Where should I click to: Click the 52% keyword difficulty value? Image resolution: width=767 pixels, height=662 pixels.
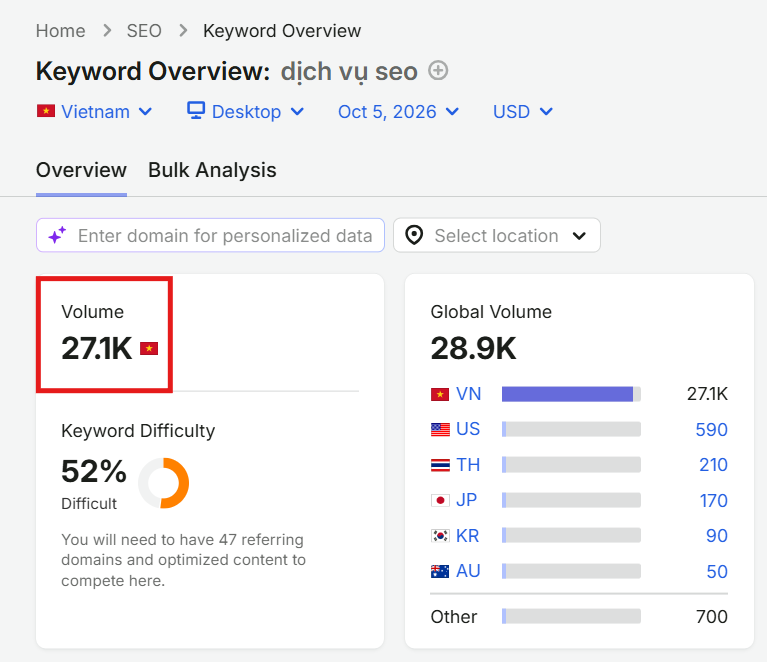(x=94, y=471)
